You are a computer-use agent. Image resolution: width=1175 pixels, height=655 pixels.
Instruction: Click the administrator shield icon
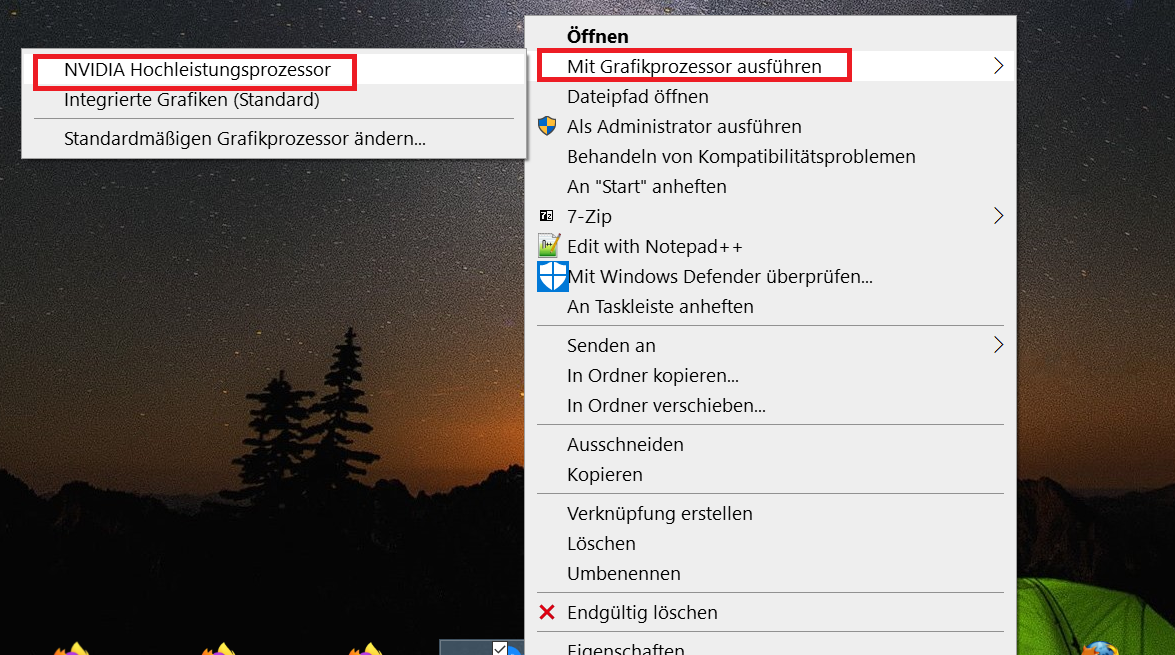tap(547, 126)
